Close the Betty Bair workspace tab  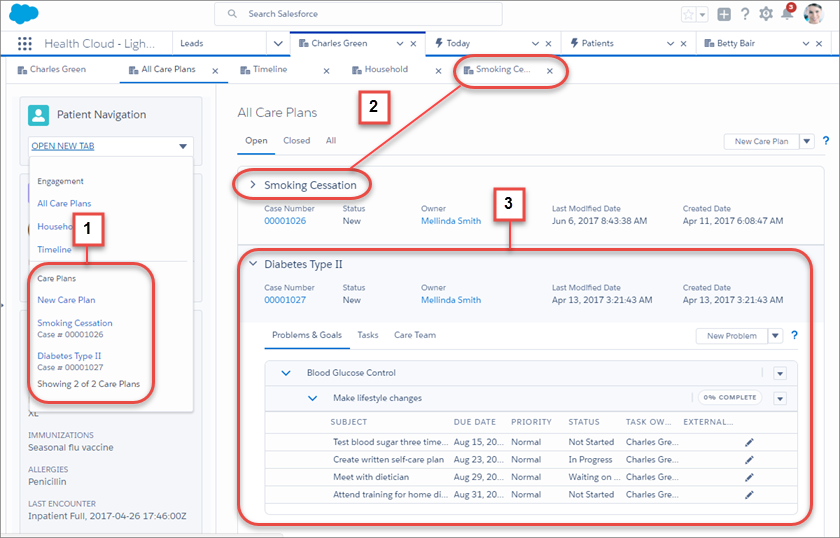tap(819, 44)
